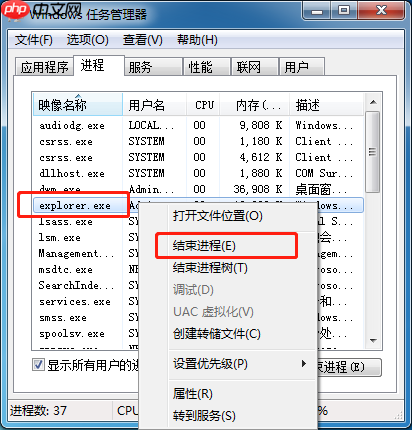Image resolution: width=412 pixels, height=430 pixels.
Task: Open the 用户 tab
Action: click(x=302, y=67)
